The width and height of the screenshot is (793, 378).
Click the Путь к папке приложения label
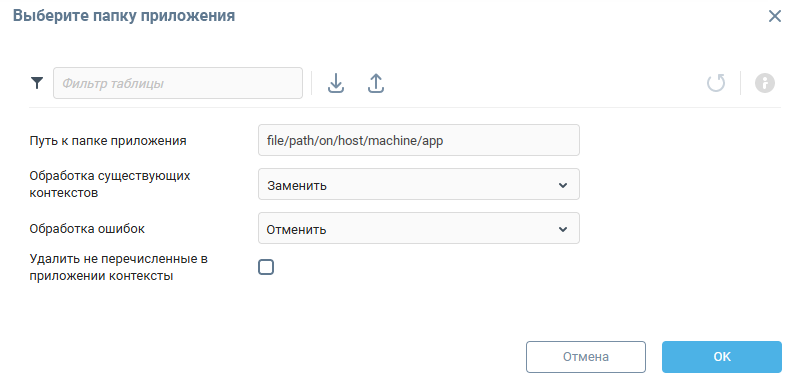tap(108, 141)
